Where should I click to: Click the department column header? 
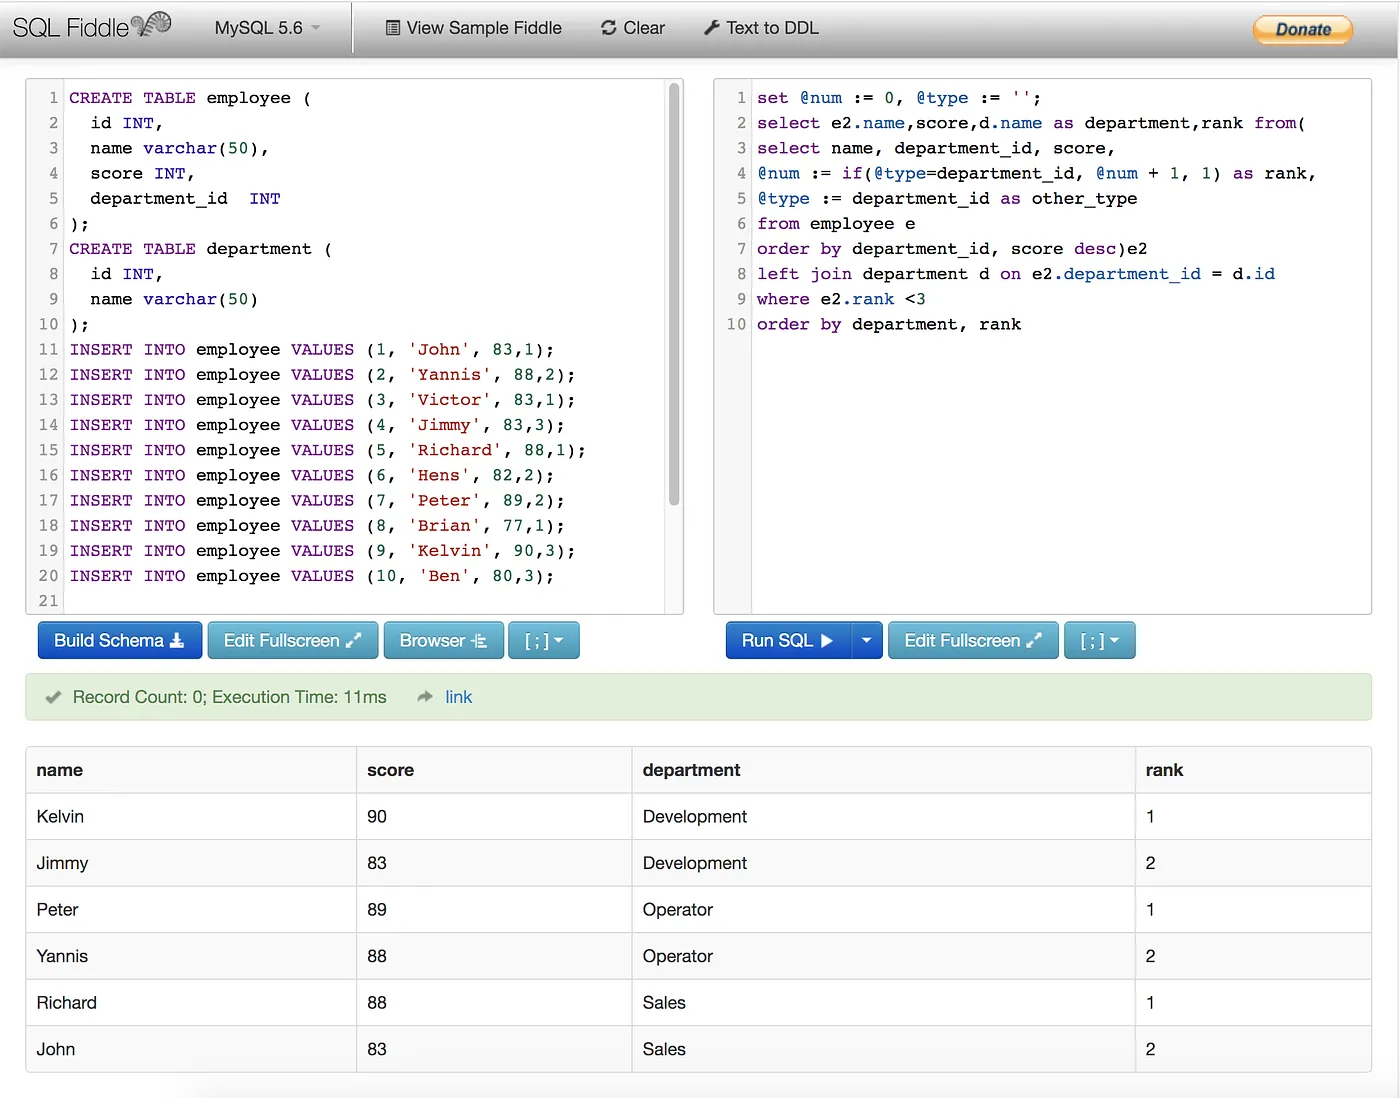(x=691, y=770)
